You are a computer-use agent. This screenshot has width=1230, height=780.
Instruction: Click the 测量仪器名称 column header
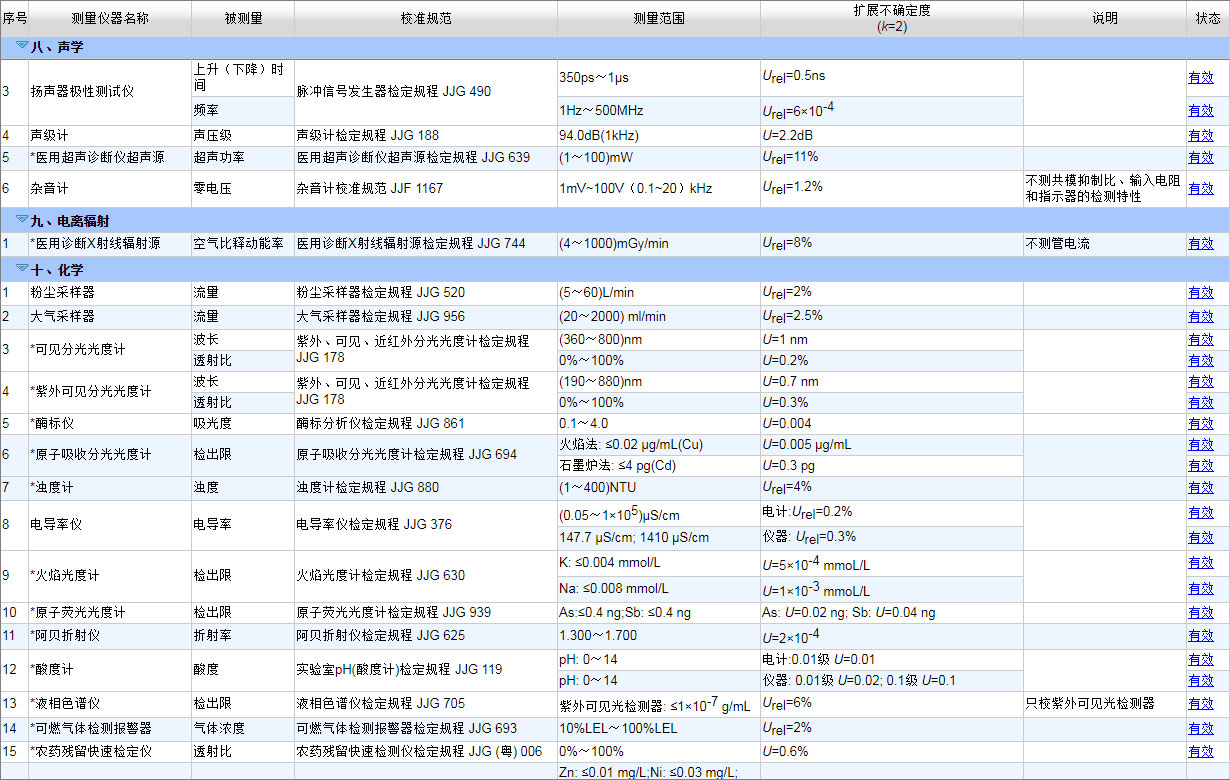pyautogui.click(x=110, y=19)
